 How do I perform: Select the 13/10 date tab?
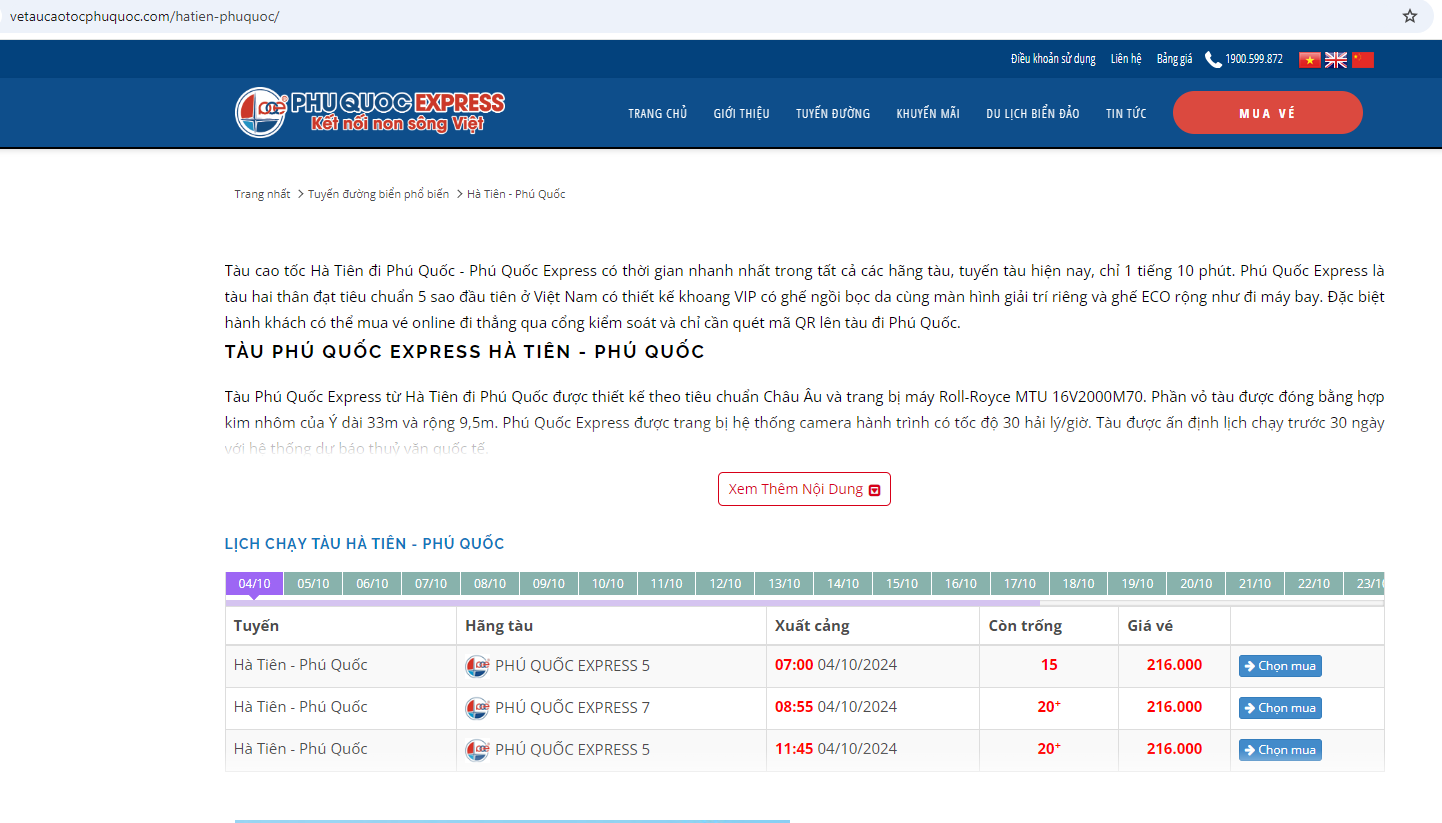[x=785, y=584]
